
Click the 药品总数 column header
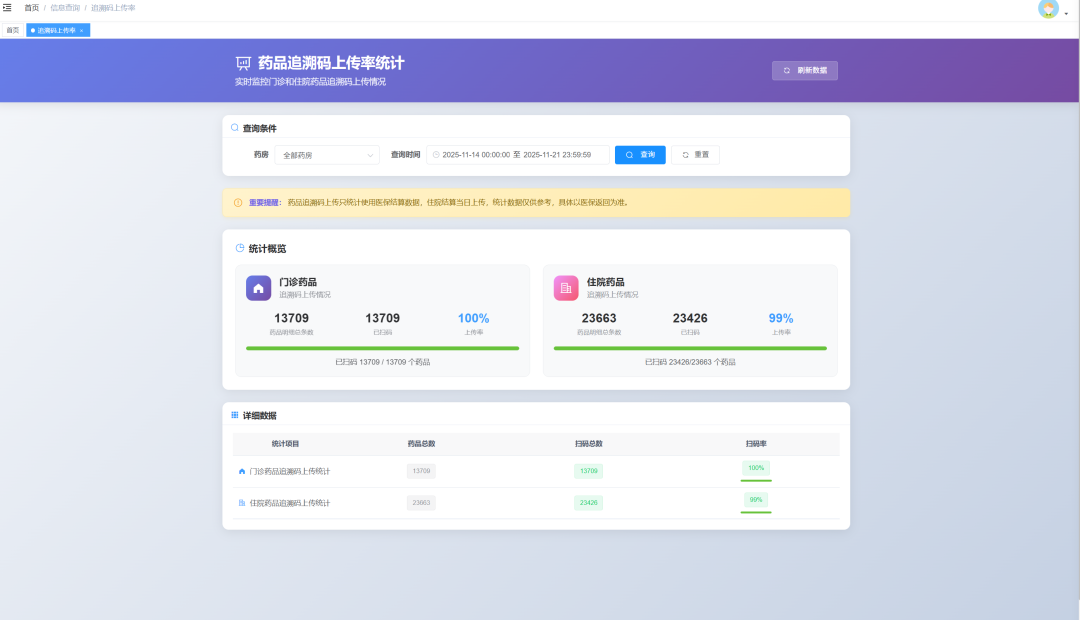[x=421, y=444]
